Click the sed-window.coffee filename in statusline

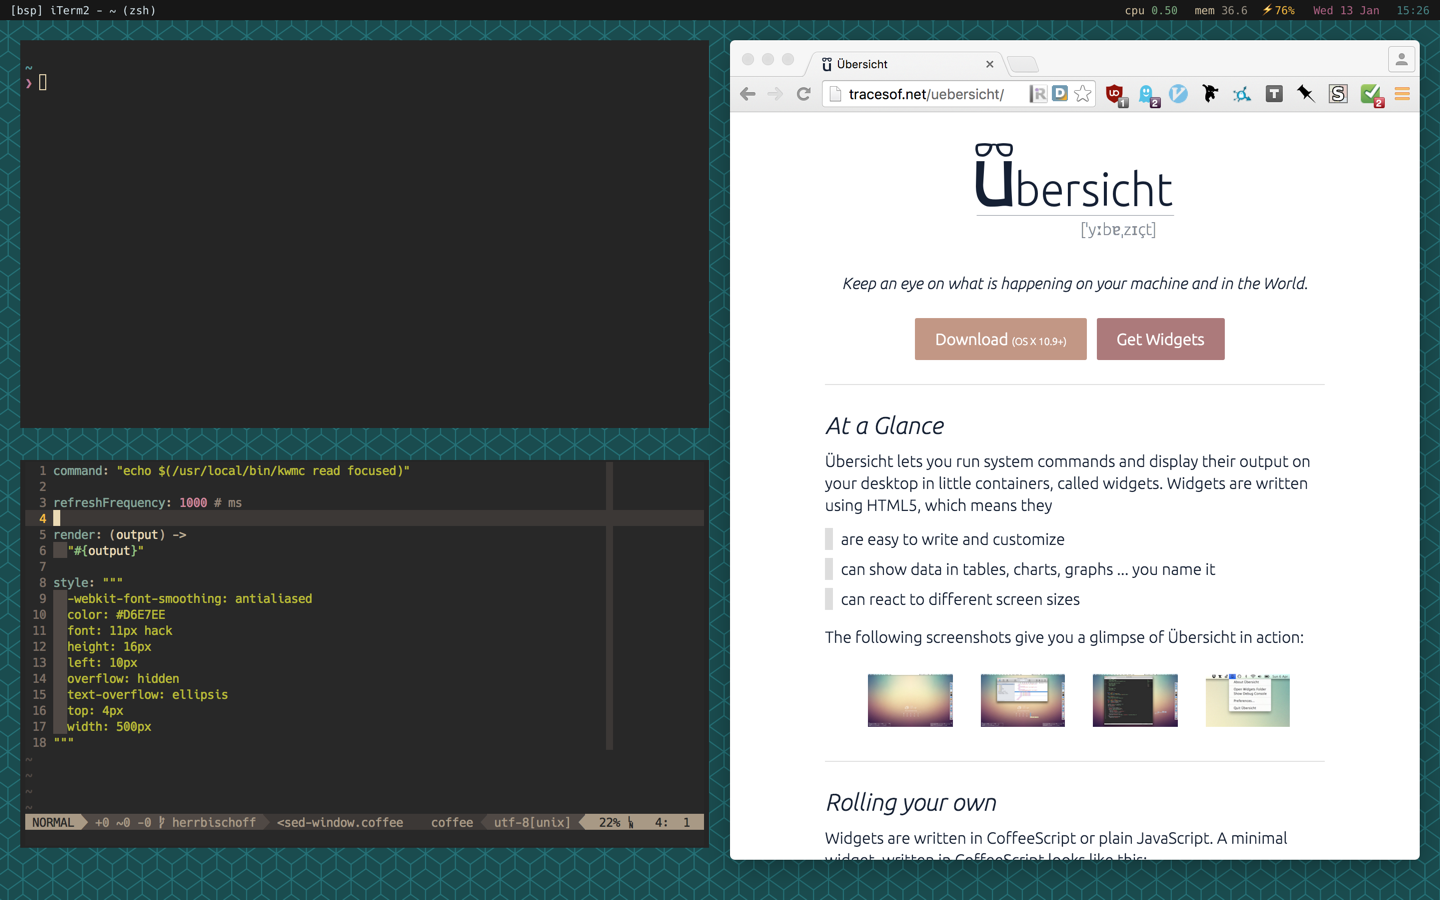tap(340, 822)
